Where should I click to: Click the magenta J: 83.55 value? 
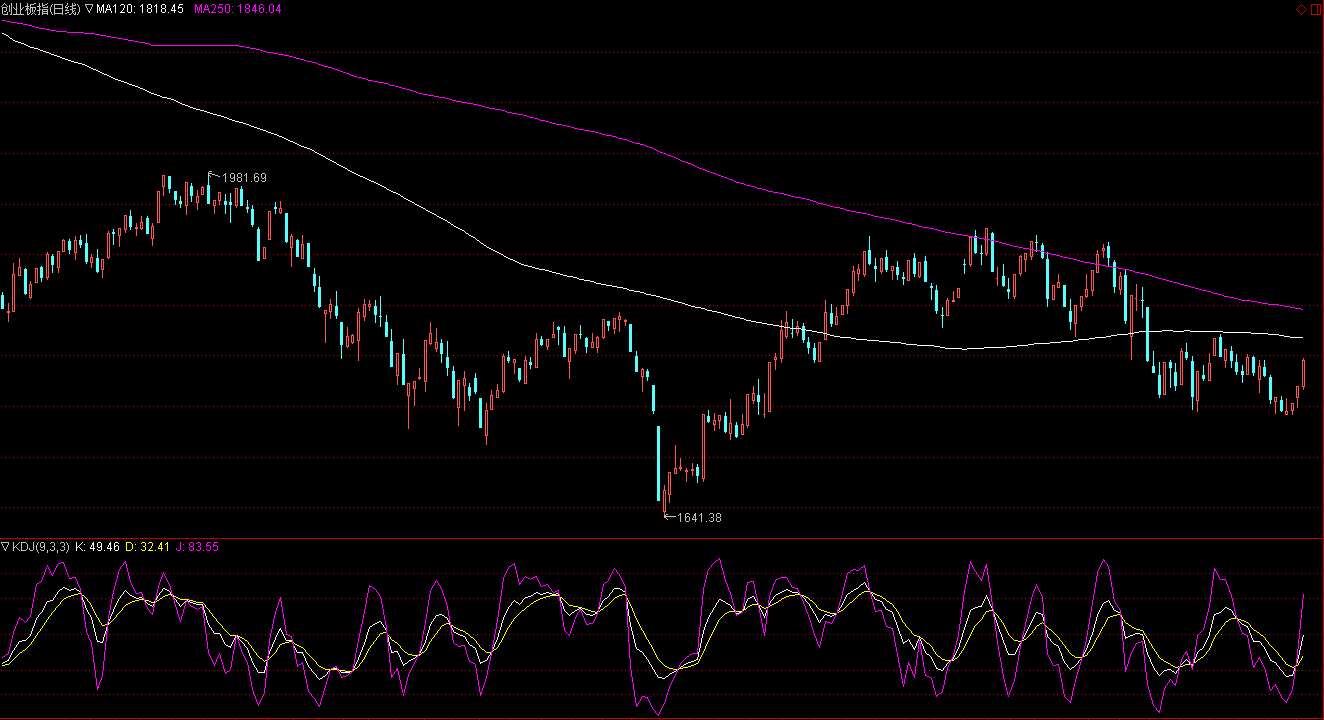197,547
